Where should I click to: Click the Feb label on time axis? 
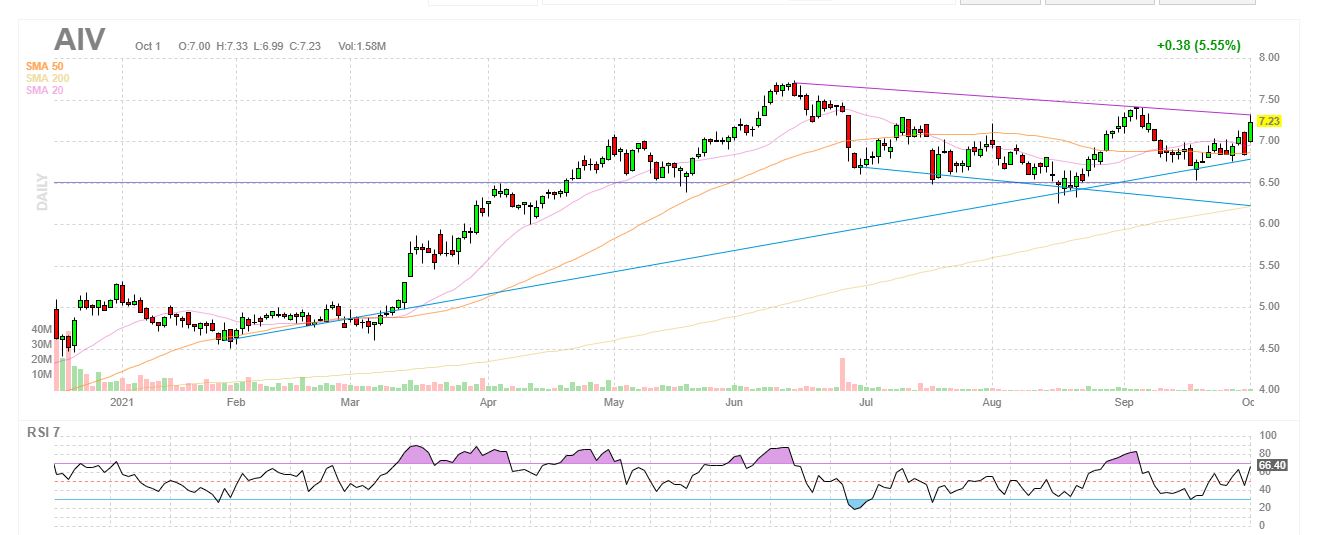(x=236, y=403)
